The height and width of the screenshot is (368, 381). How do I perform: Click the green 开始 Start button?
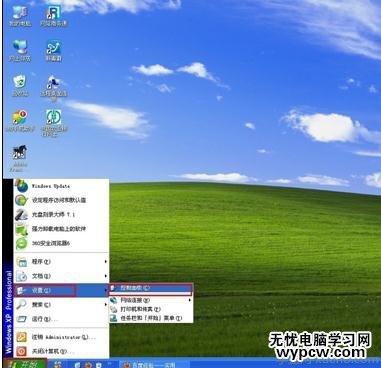click(26, 363)
